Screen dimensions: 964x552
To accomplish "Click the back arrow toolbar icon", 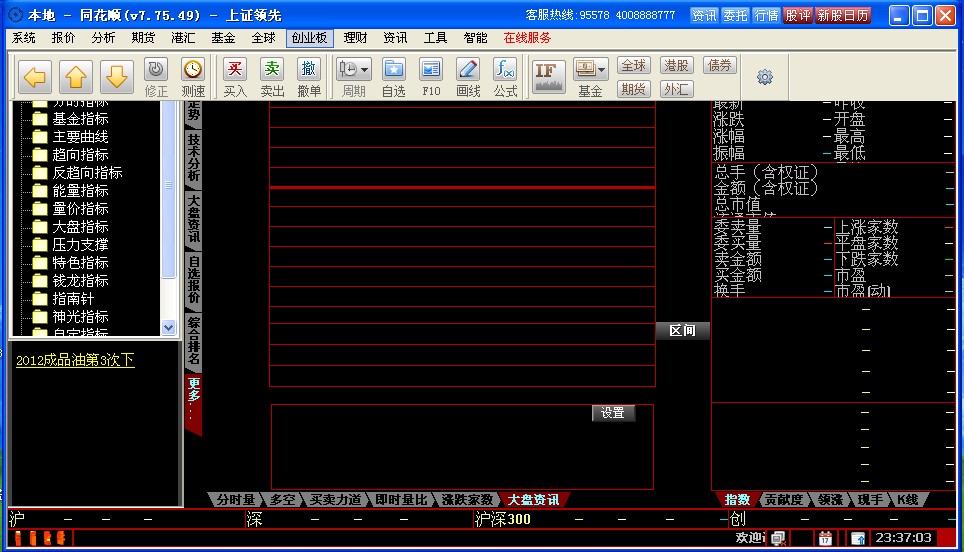I will [35, 77].
